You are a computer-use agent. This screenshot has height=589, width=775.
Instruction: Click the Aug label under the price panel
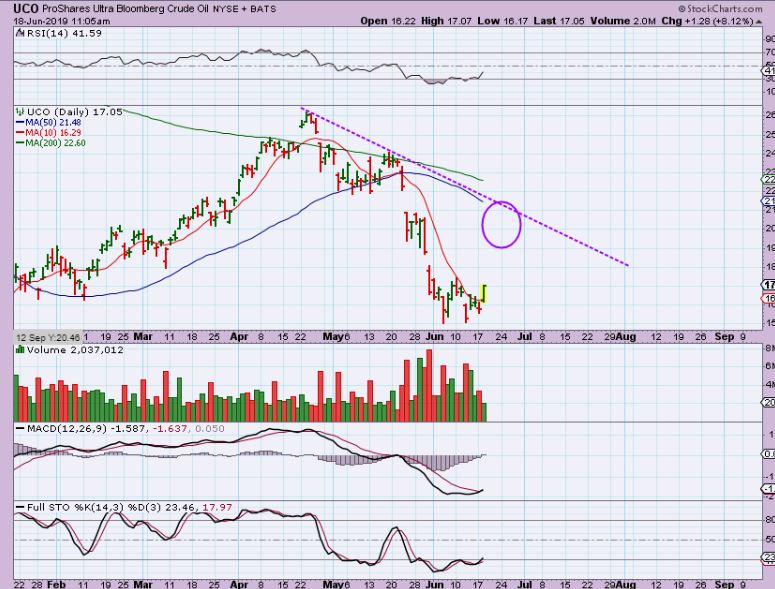(626, 337)
